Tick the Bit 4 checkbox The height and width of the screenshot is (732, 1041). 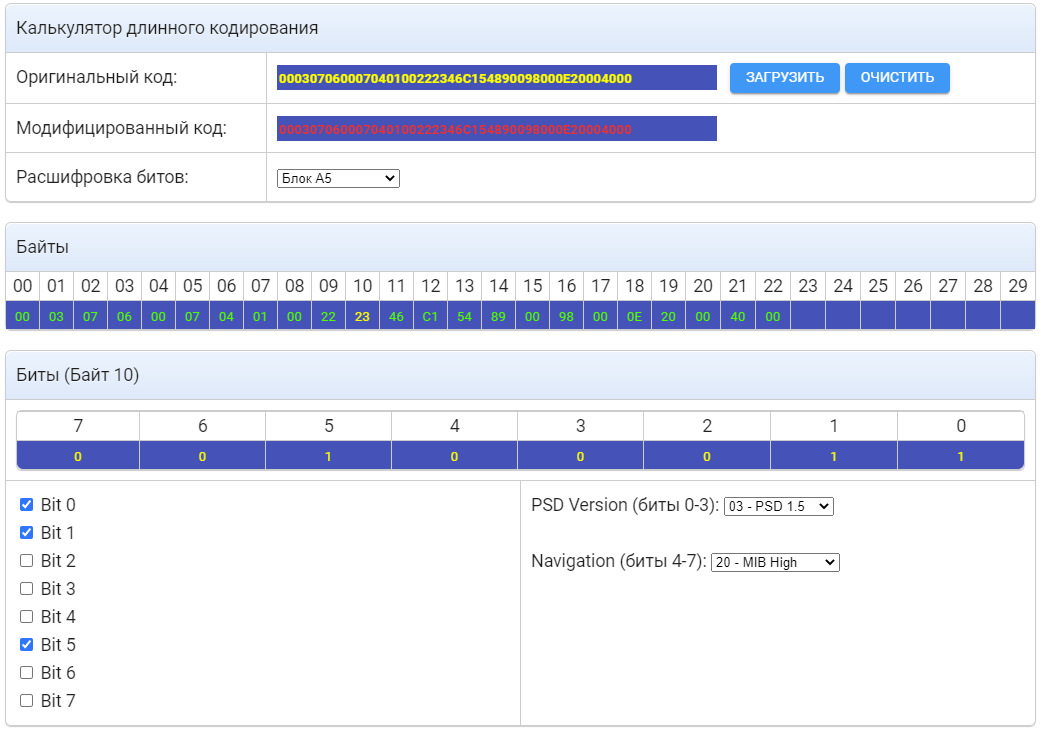(27, 617)
